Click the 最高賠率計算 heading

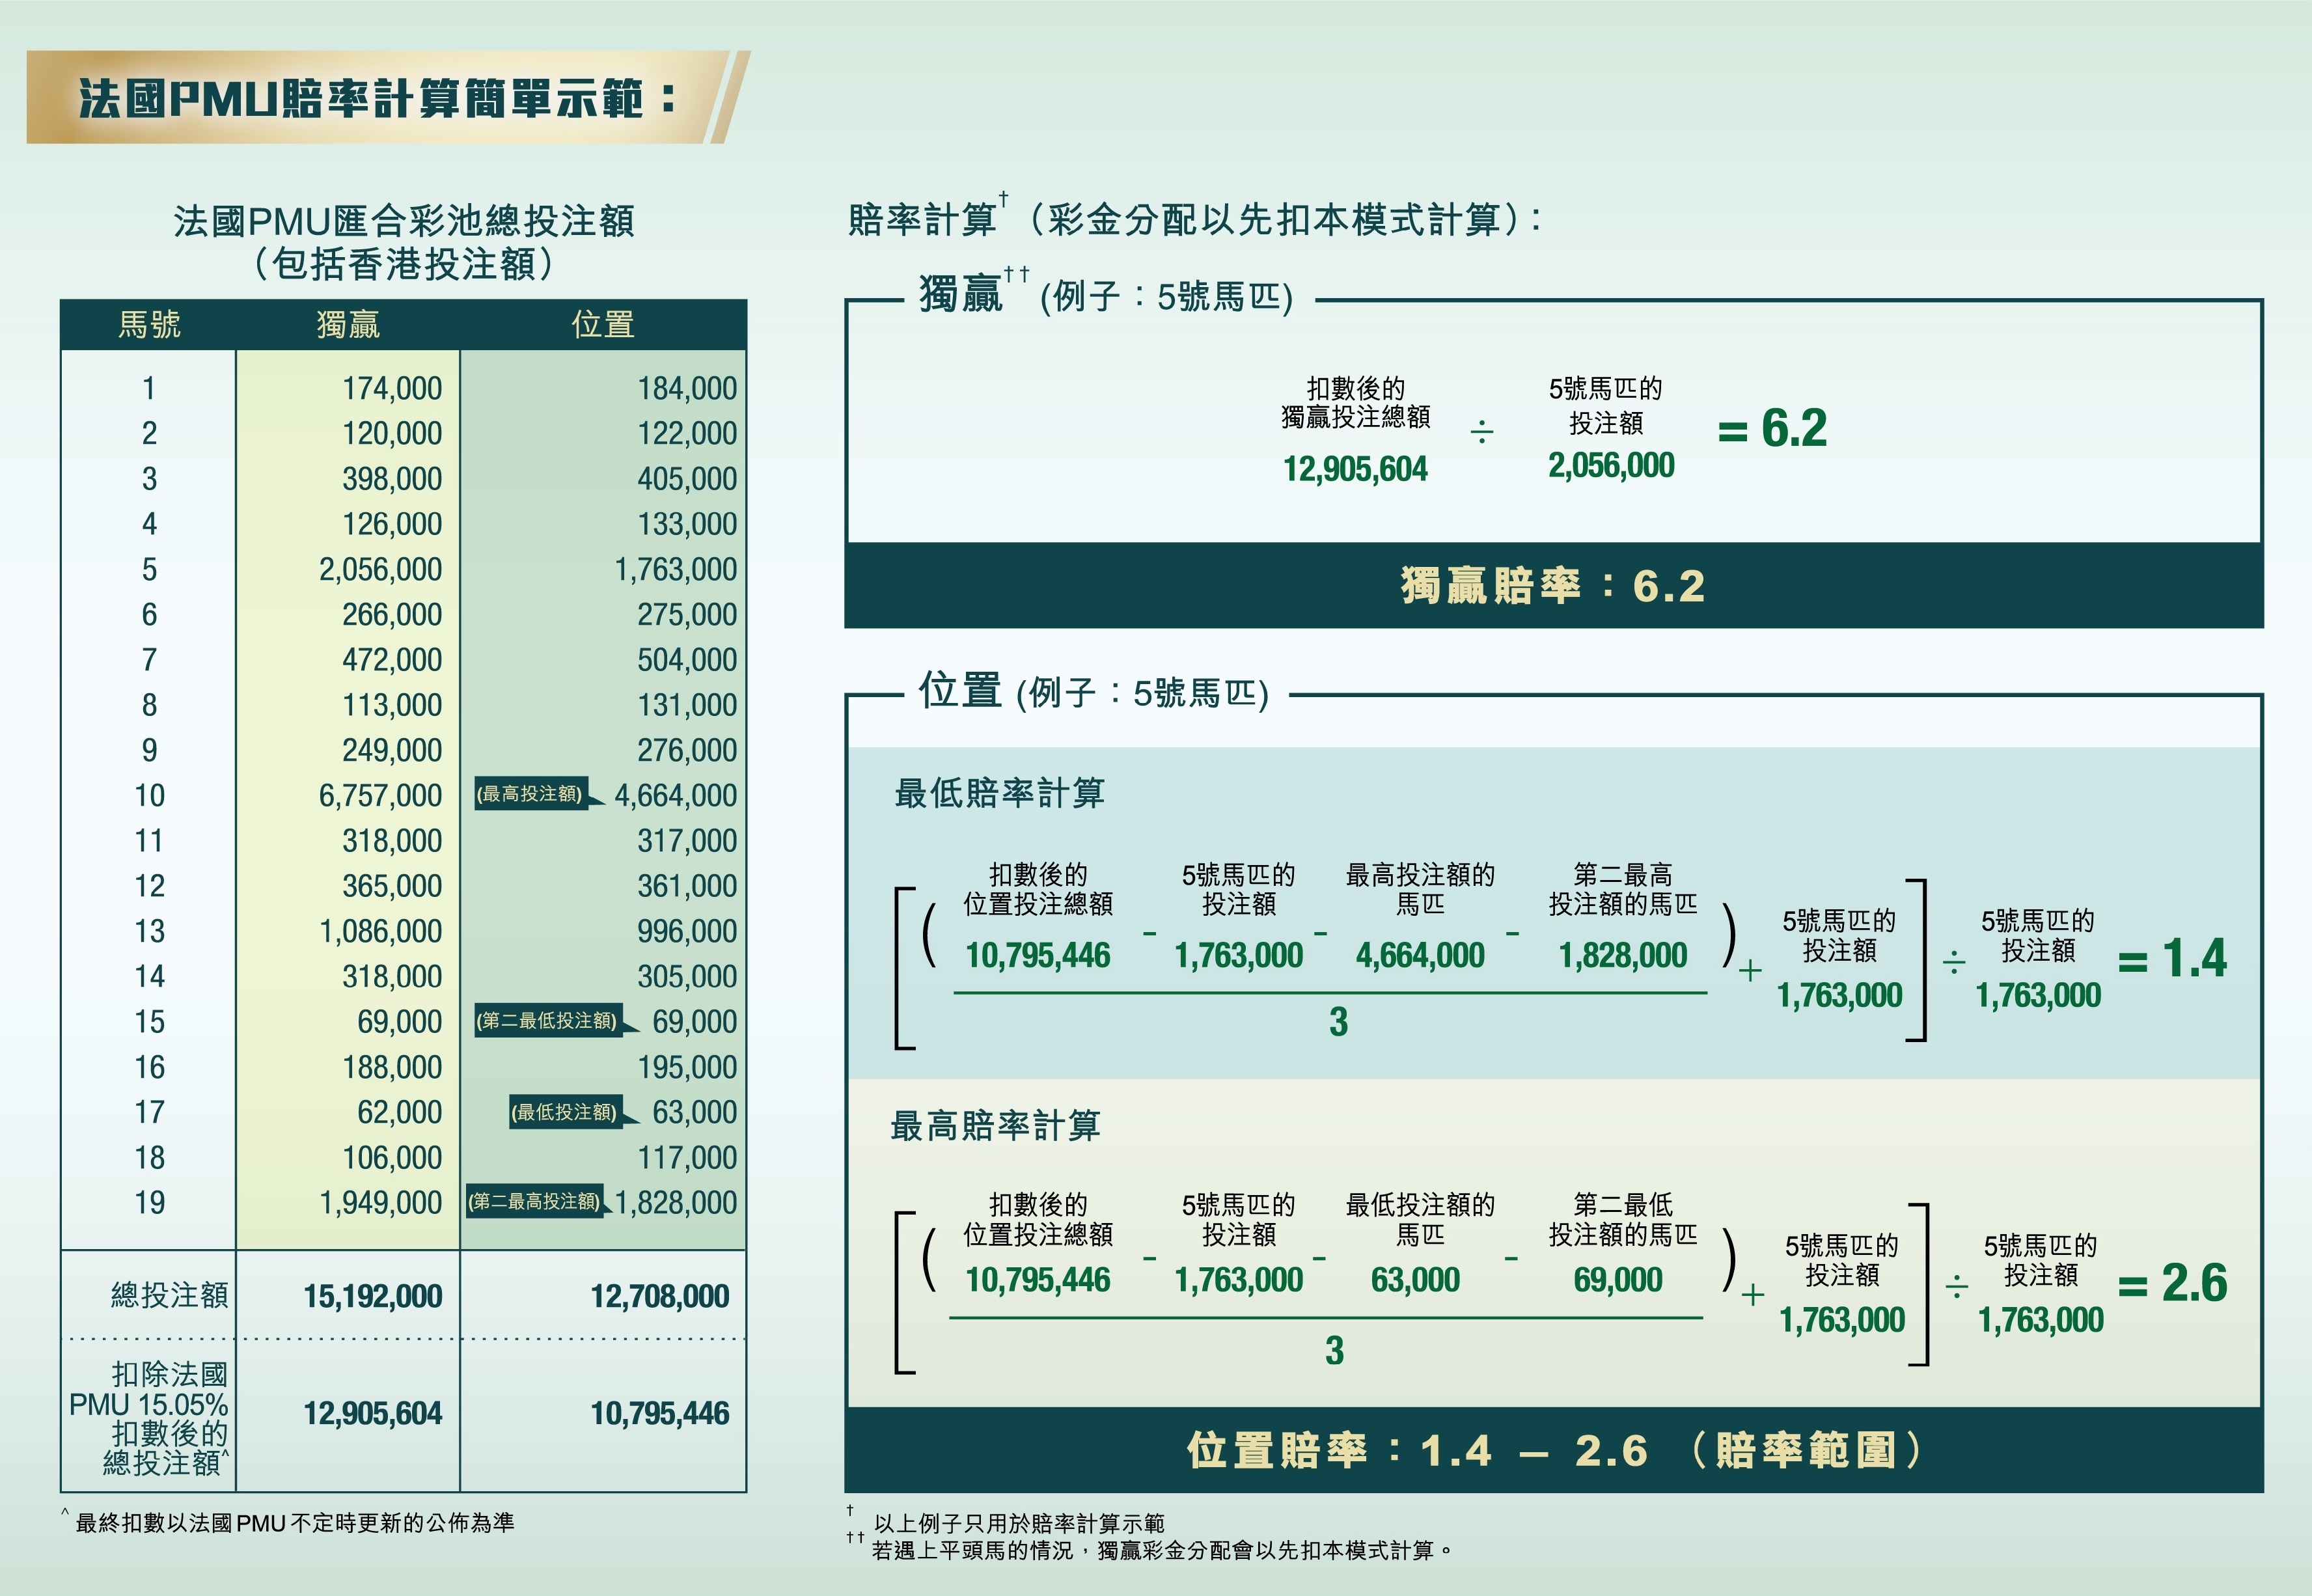[x=995, y=1125]
